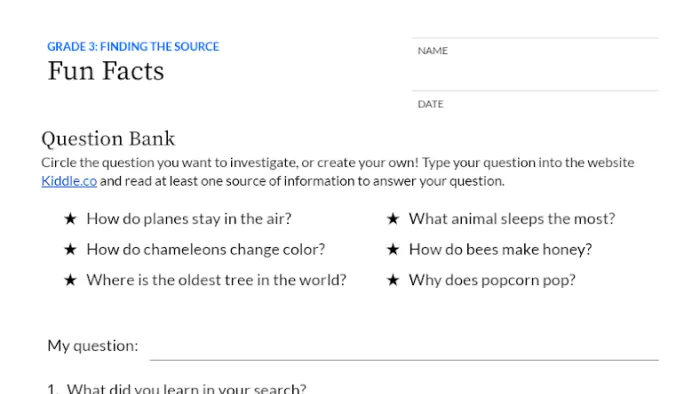Viewport: 700px width, 394px height.
Task: Select 'How do planes stay in the air?'
Action: pyautogui.click(x=189, y=219)
